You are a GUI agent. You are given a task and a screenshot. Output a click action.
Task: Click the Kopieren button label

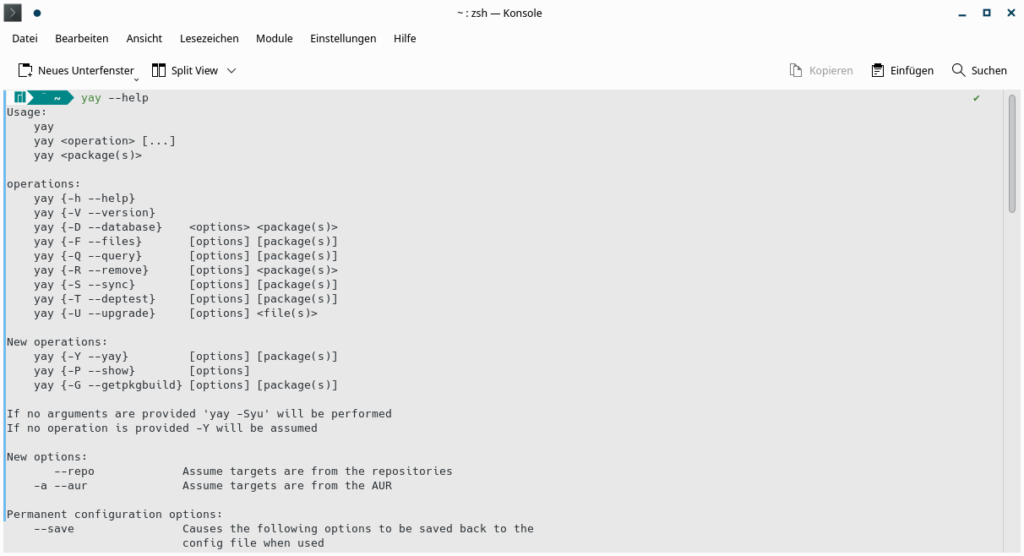pyautogui.click(x=831, y=71)
